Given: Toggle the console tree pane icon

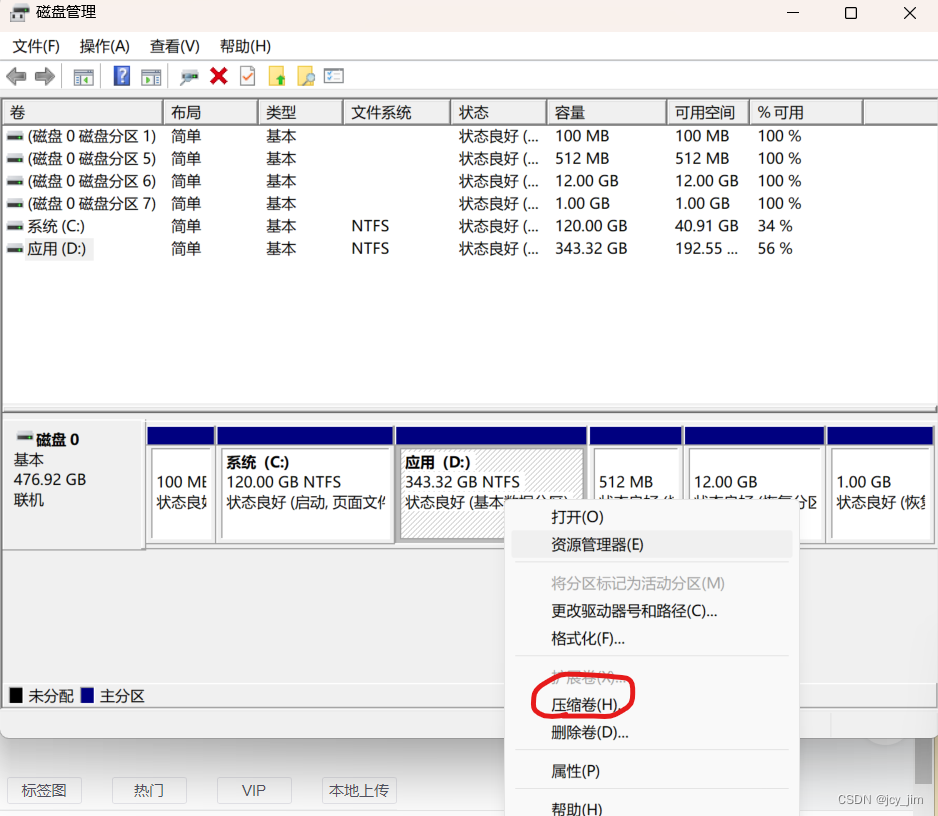Looking at the screenshot, I should (x=83, y=77).
